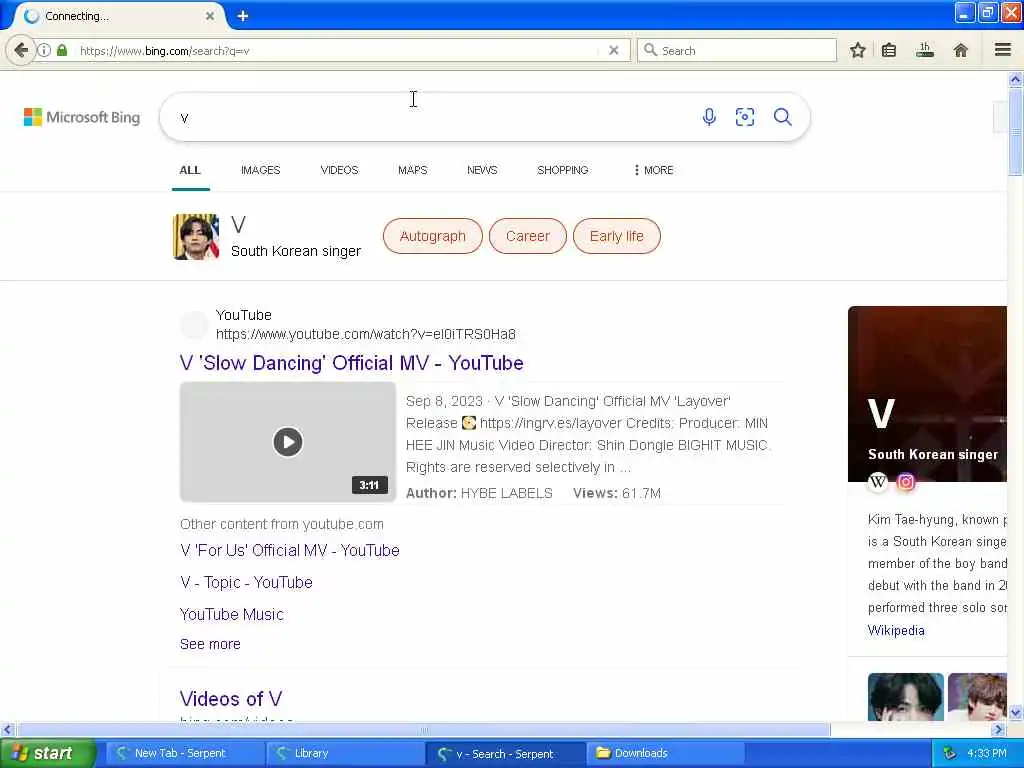
Task: Switch to the VIDEOS tab
Action: (339, 170)
